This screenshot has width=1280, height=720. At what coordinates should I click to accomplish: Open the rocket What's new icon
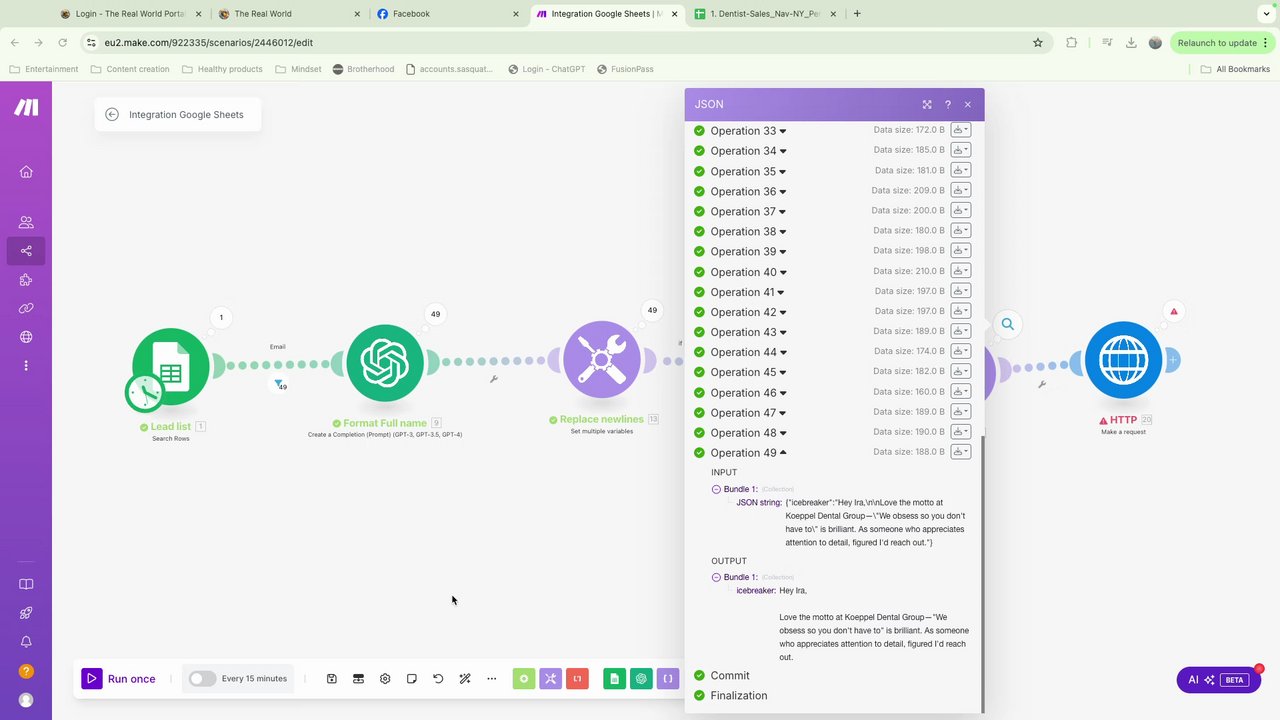point(26,613)
